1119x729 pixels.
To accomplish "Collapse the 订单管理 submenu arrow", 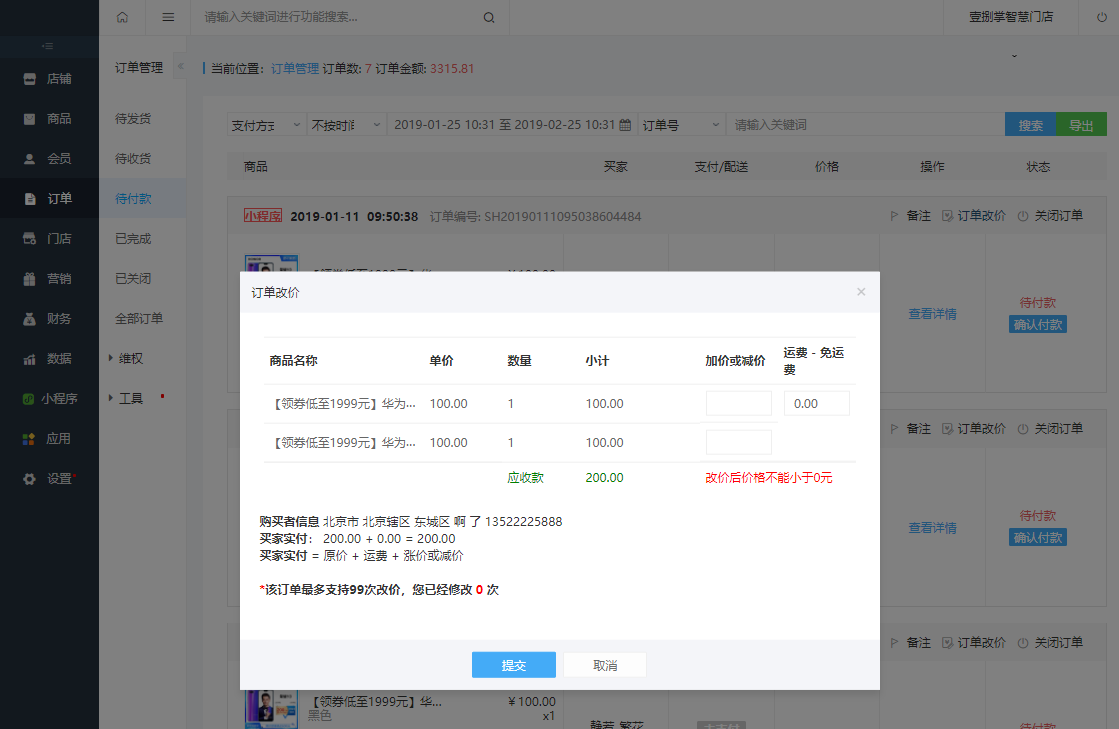I will [x=181, y=66].
